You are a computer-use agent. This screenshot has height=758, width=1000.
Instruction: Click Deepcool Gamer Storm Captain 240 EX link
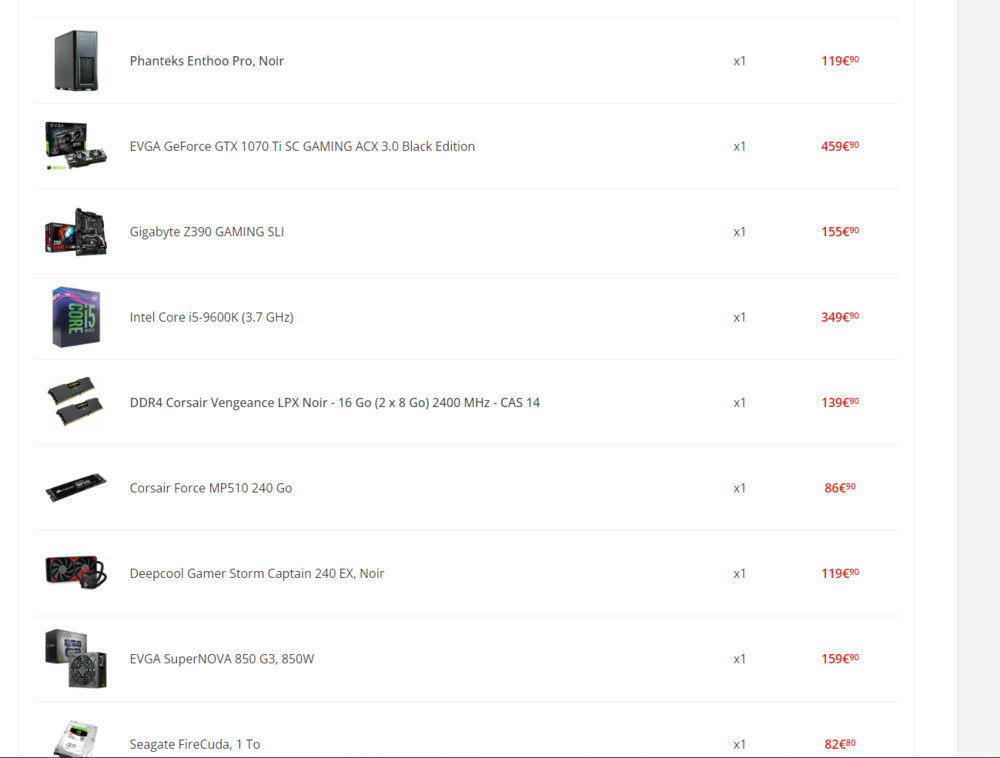click(257, 573)
